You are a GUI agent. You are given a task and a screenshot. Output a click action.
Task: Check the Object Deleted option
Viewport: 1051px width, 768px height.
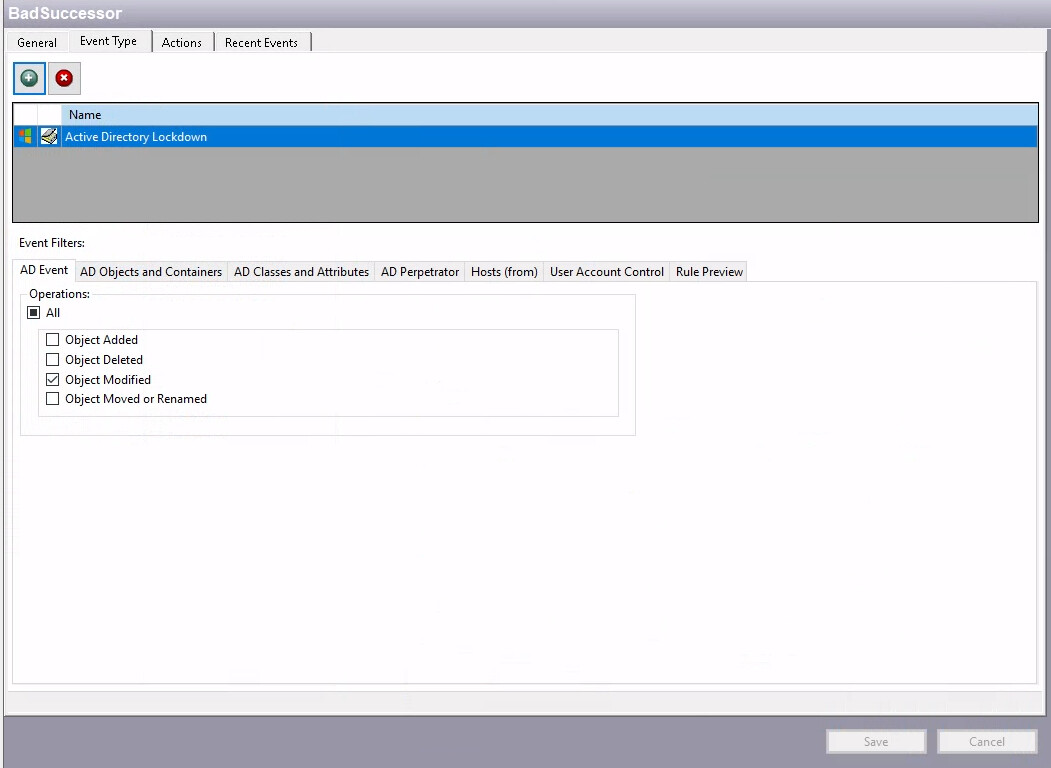(x=53, y=360)
